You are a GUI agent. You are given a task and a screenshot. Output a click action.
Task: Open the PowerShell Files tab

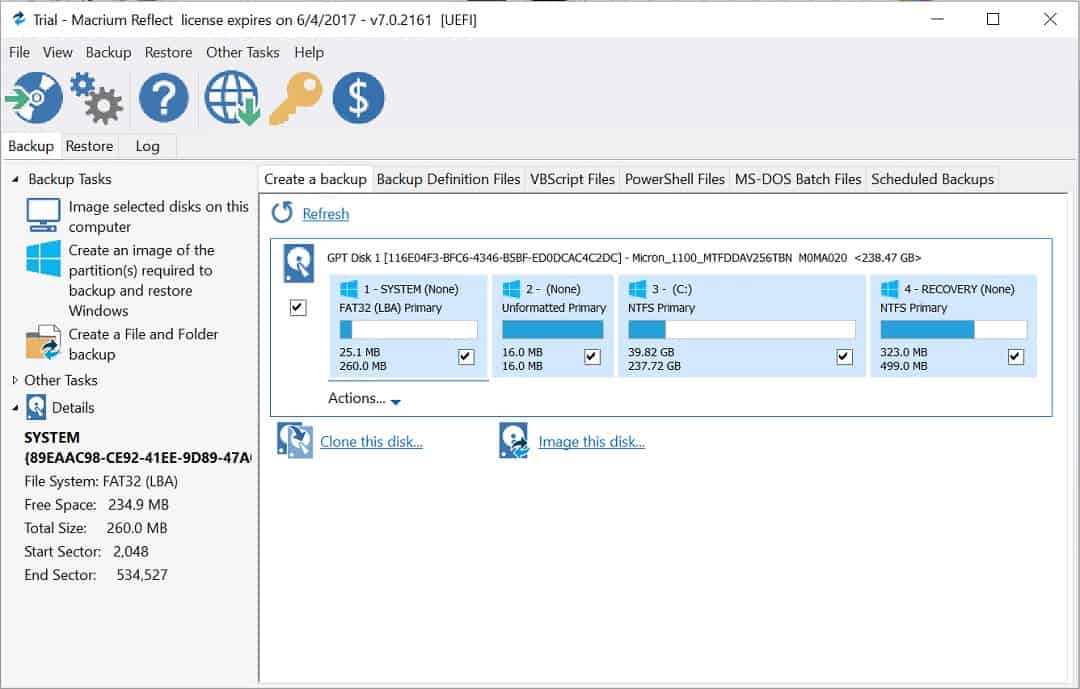[x=675, y=179]
